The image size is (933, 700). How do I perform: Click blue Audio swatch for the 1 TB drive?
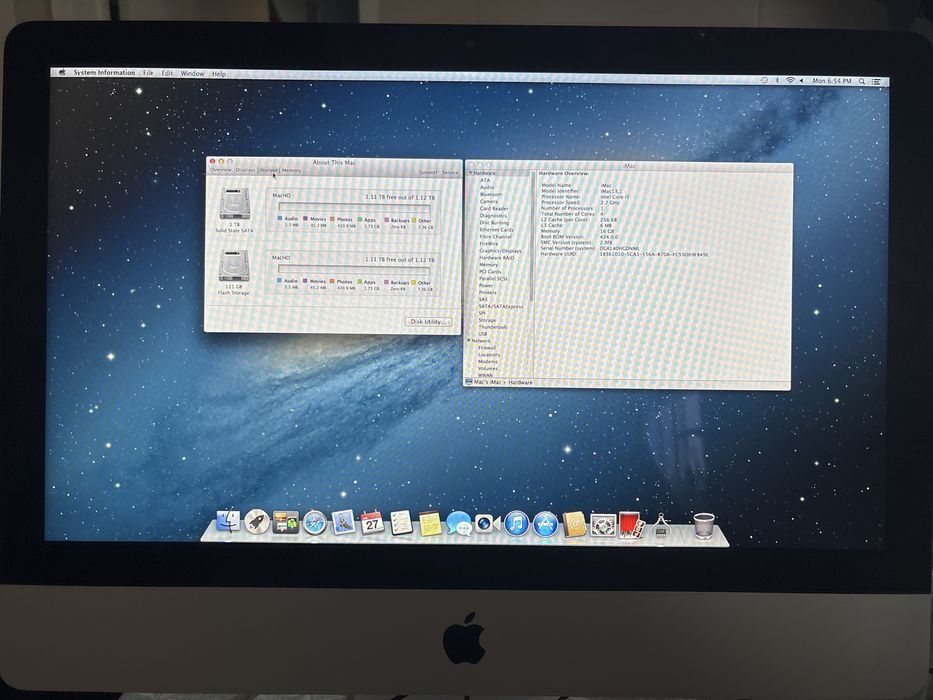pos(280,218)
